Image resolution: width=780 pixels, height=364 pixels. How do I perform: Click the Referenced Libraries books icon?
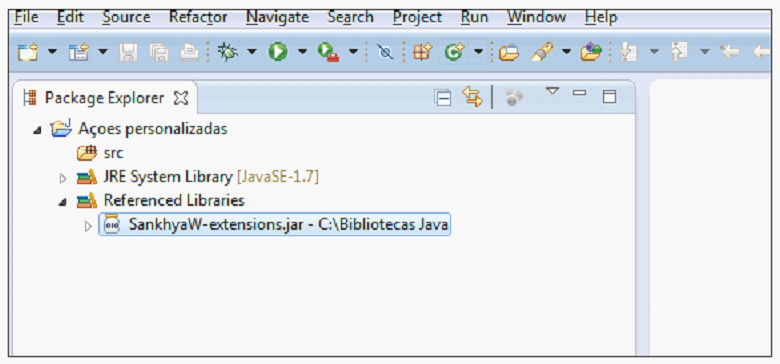87,201
